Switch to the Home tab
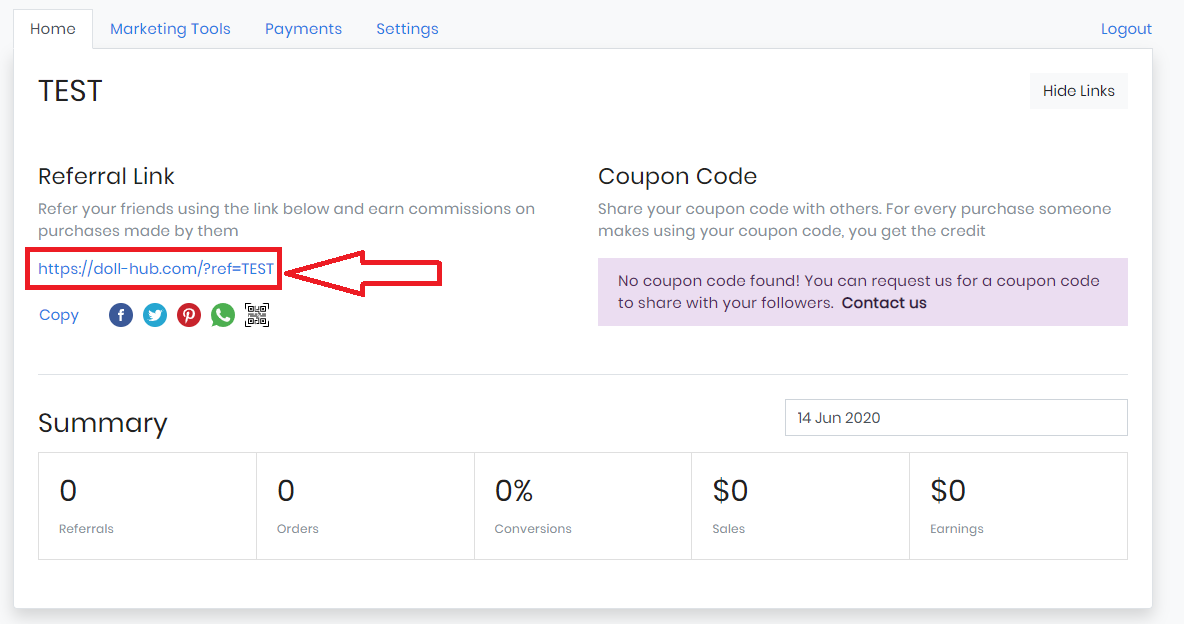 [53, 29]
